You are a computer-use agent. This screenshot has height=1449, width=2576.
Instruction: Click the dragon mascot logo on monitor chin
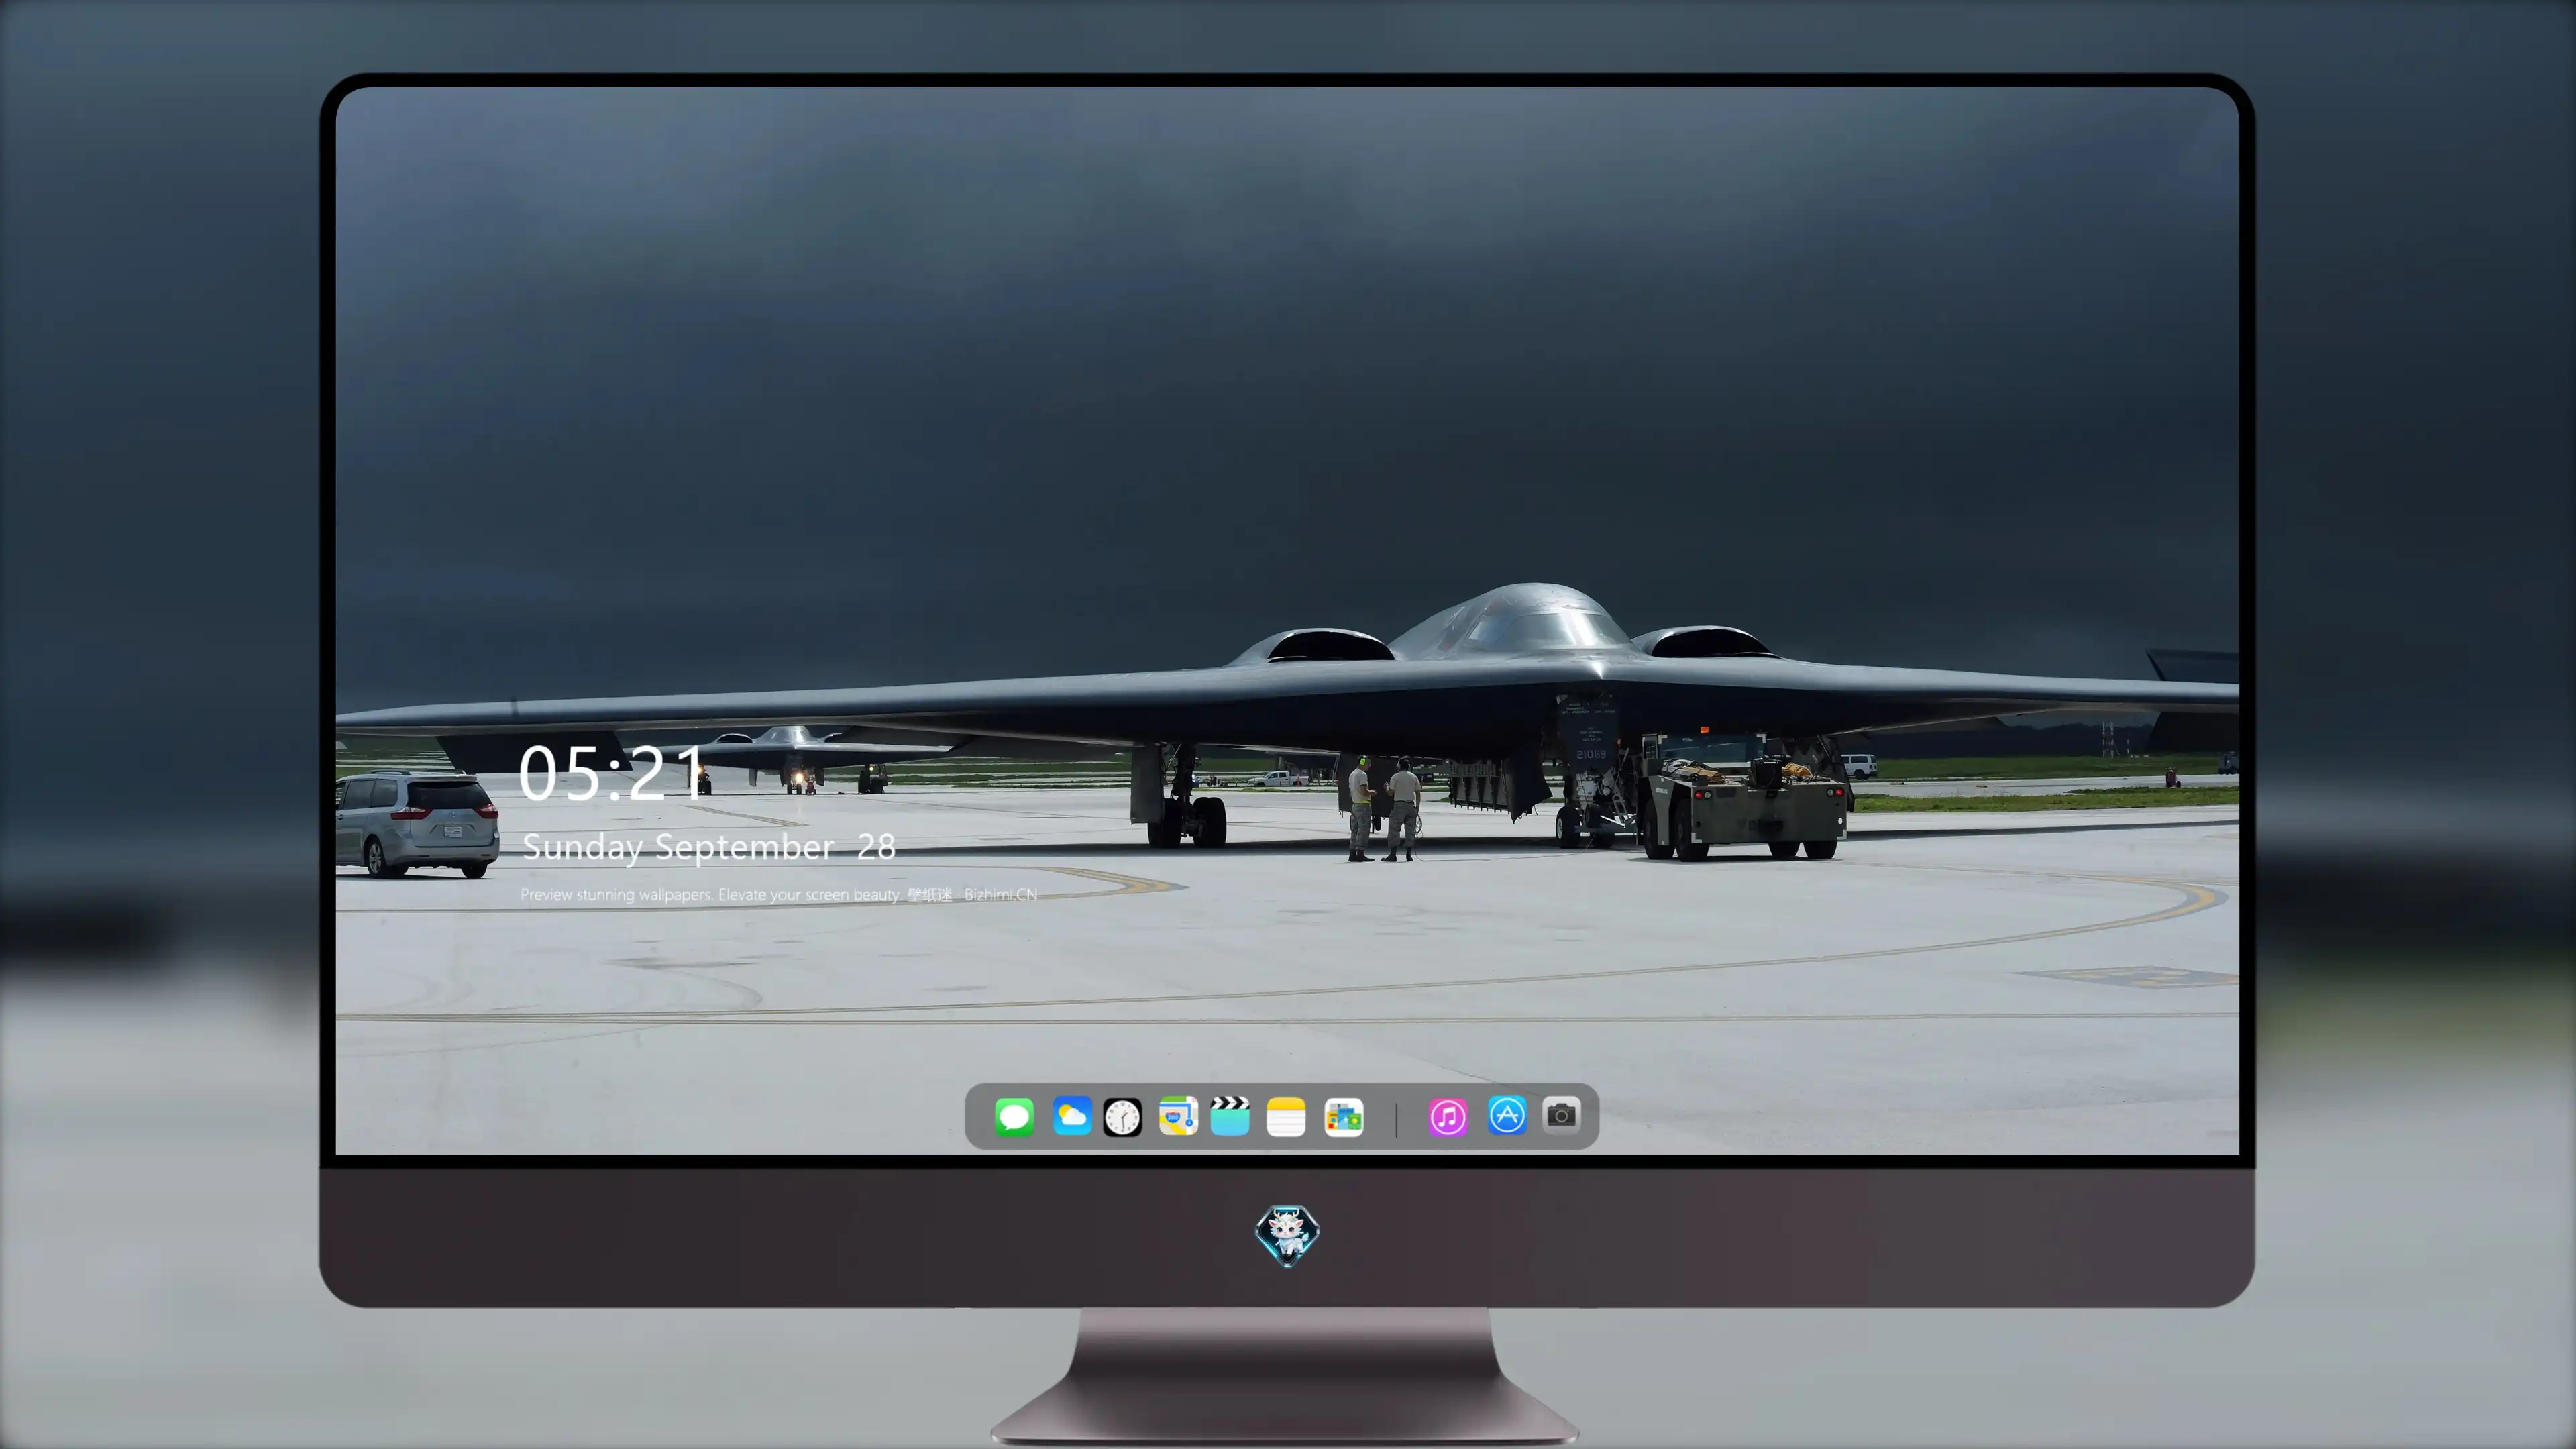[1287, 1235]
